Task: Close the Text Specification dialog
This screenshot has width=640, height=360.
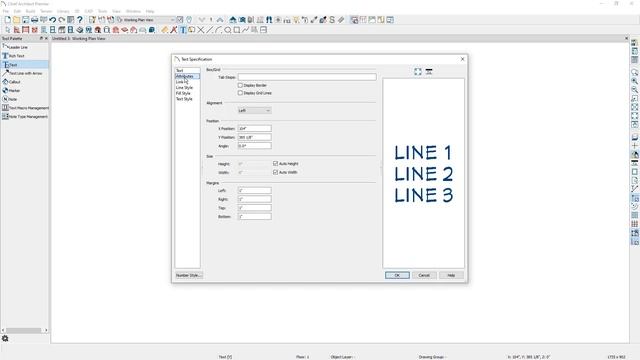Action: point(462,59)
